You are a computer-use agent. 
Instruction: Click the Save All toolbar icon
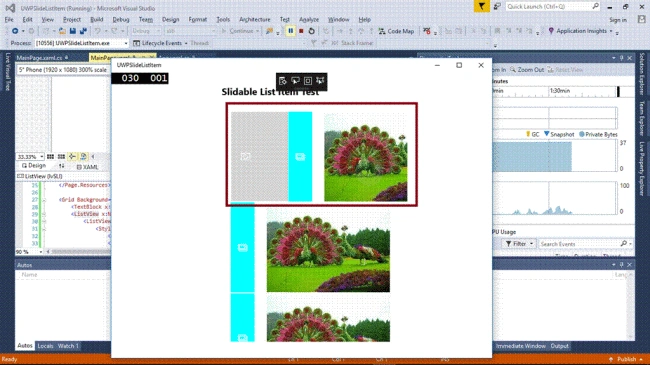(x=83, y=31)
